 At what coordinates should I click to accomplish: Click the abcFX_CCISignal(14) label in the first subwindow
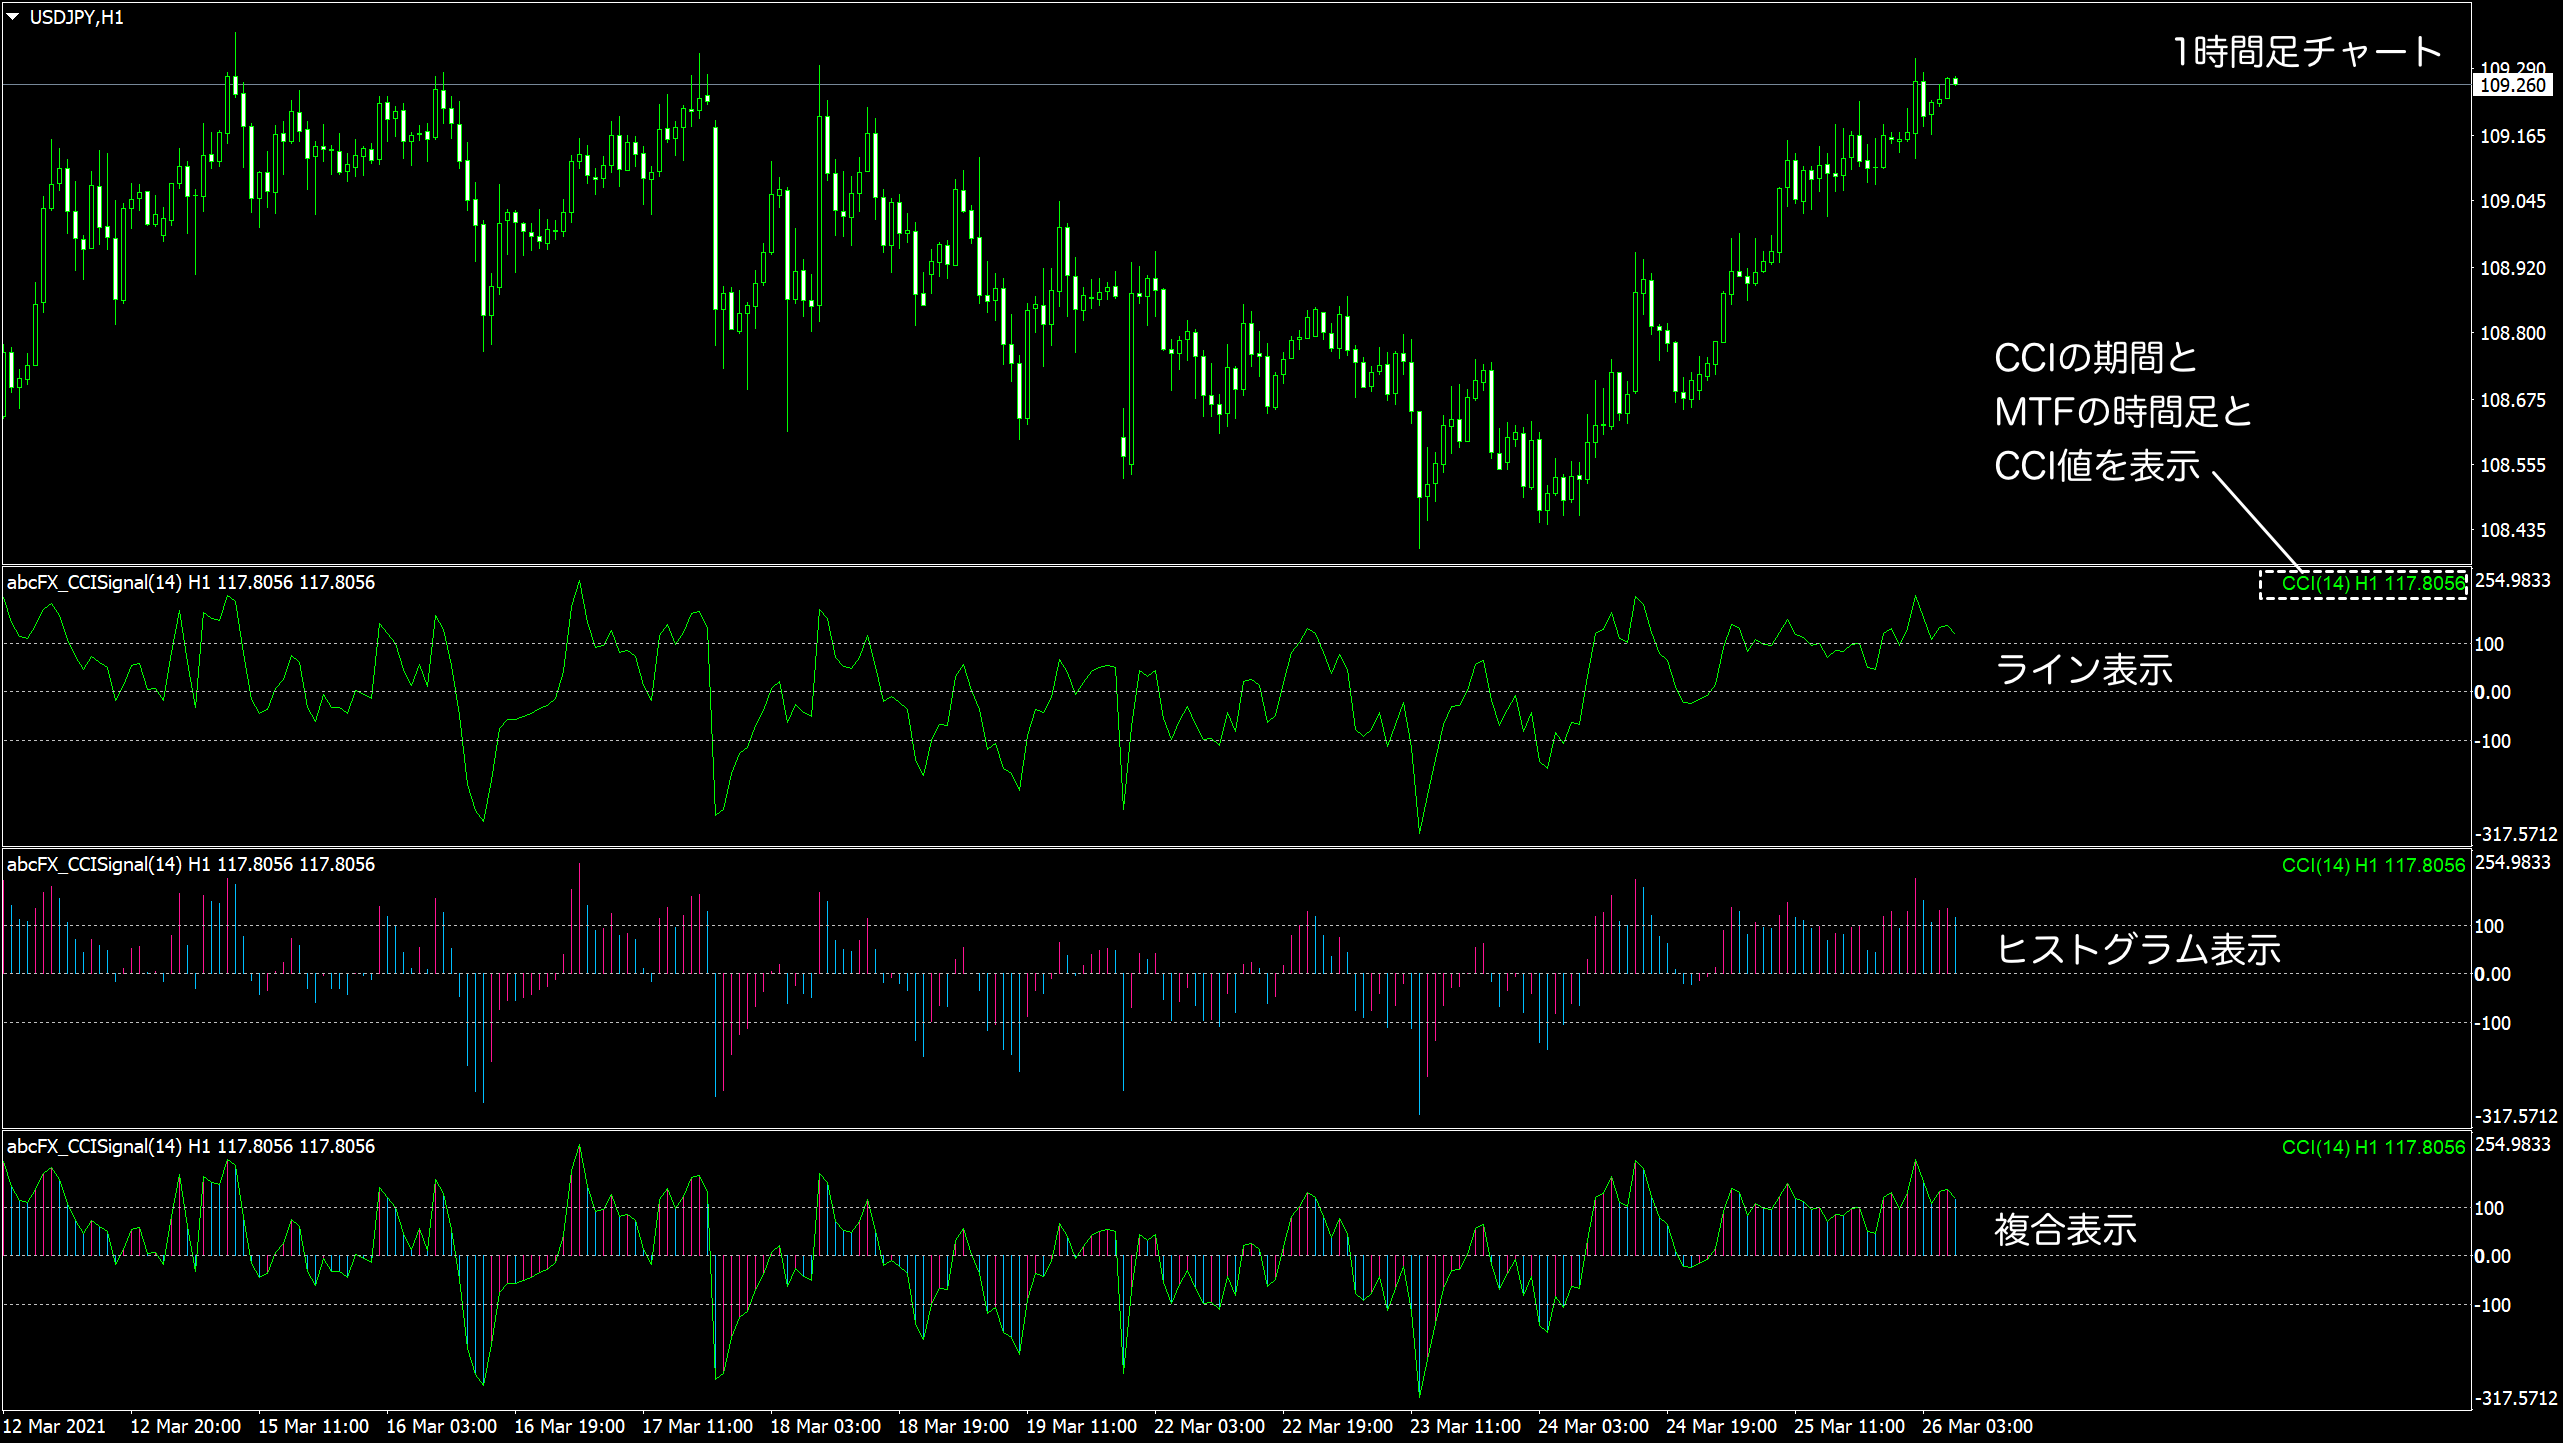tap(94, 583)
